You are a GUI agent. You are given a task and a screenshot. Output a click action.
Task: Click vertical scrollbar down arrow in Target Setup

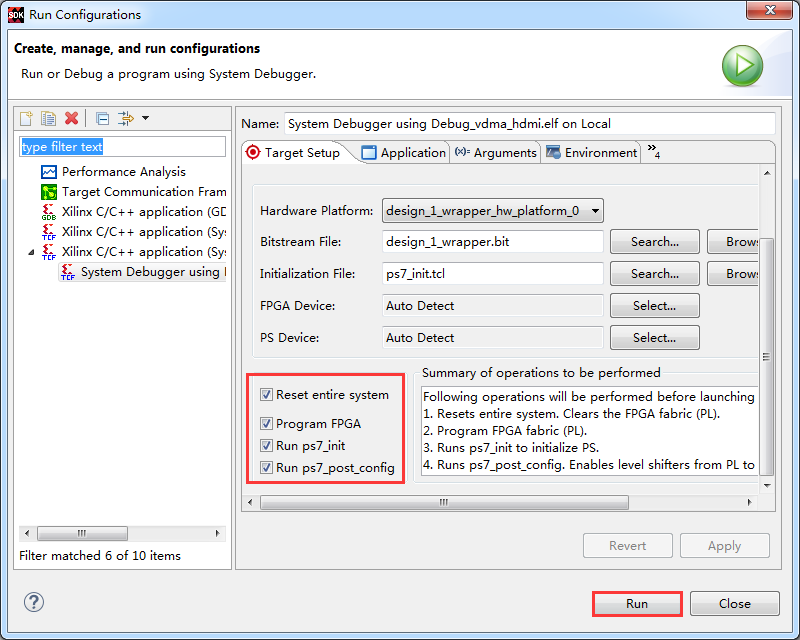coord(767,485)
